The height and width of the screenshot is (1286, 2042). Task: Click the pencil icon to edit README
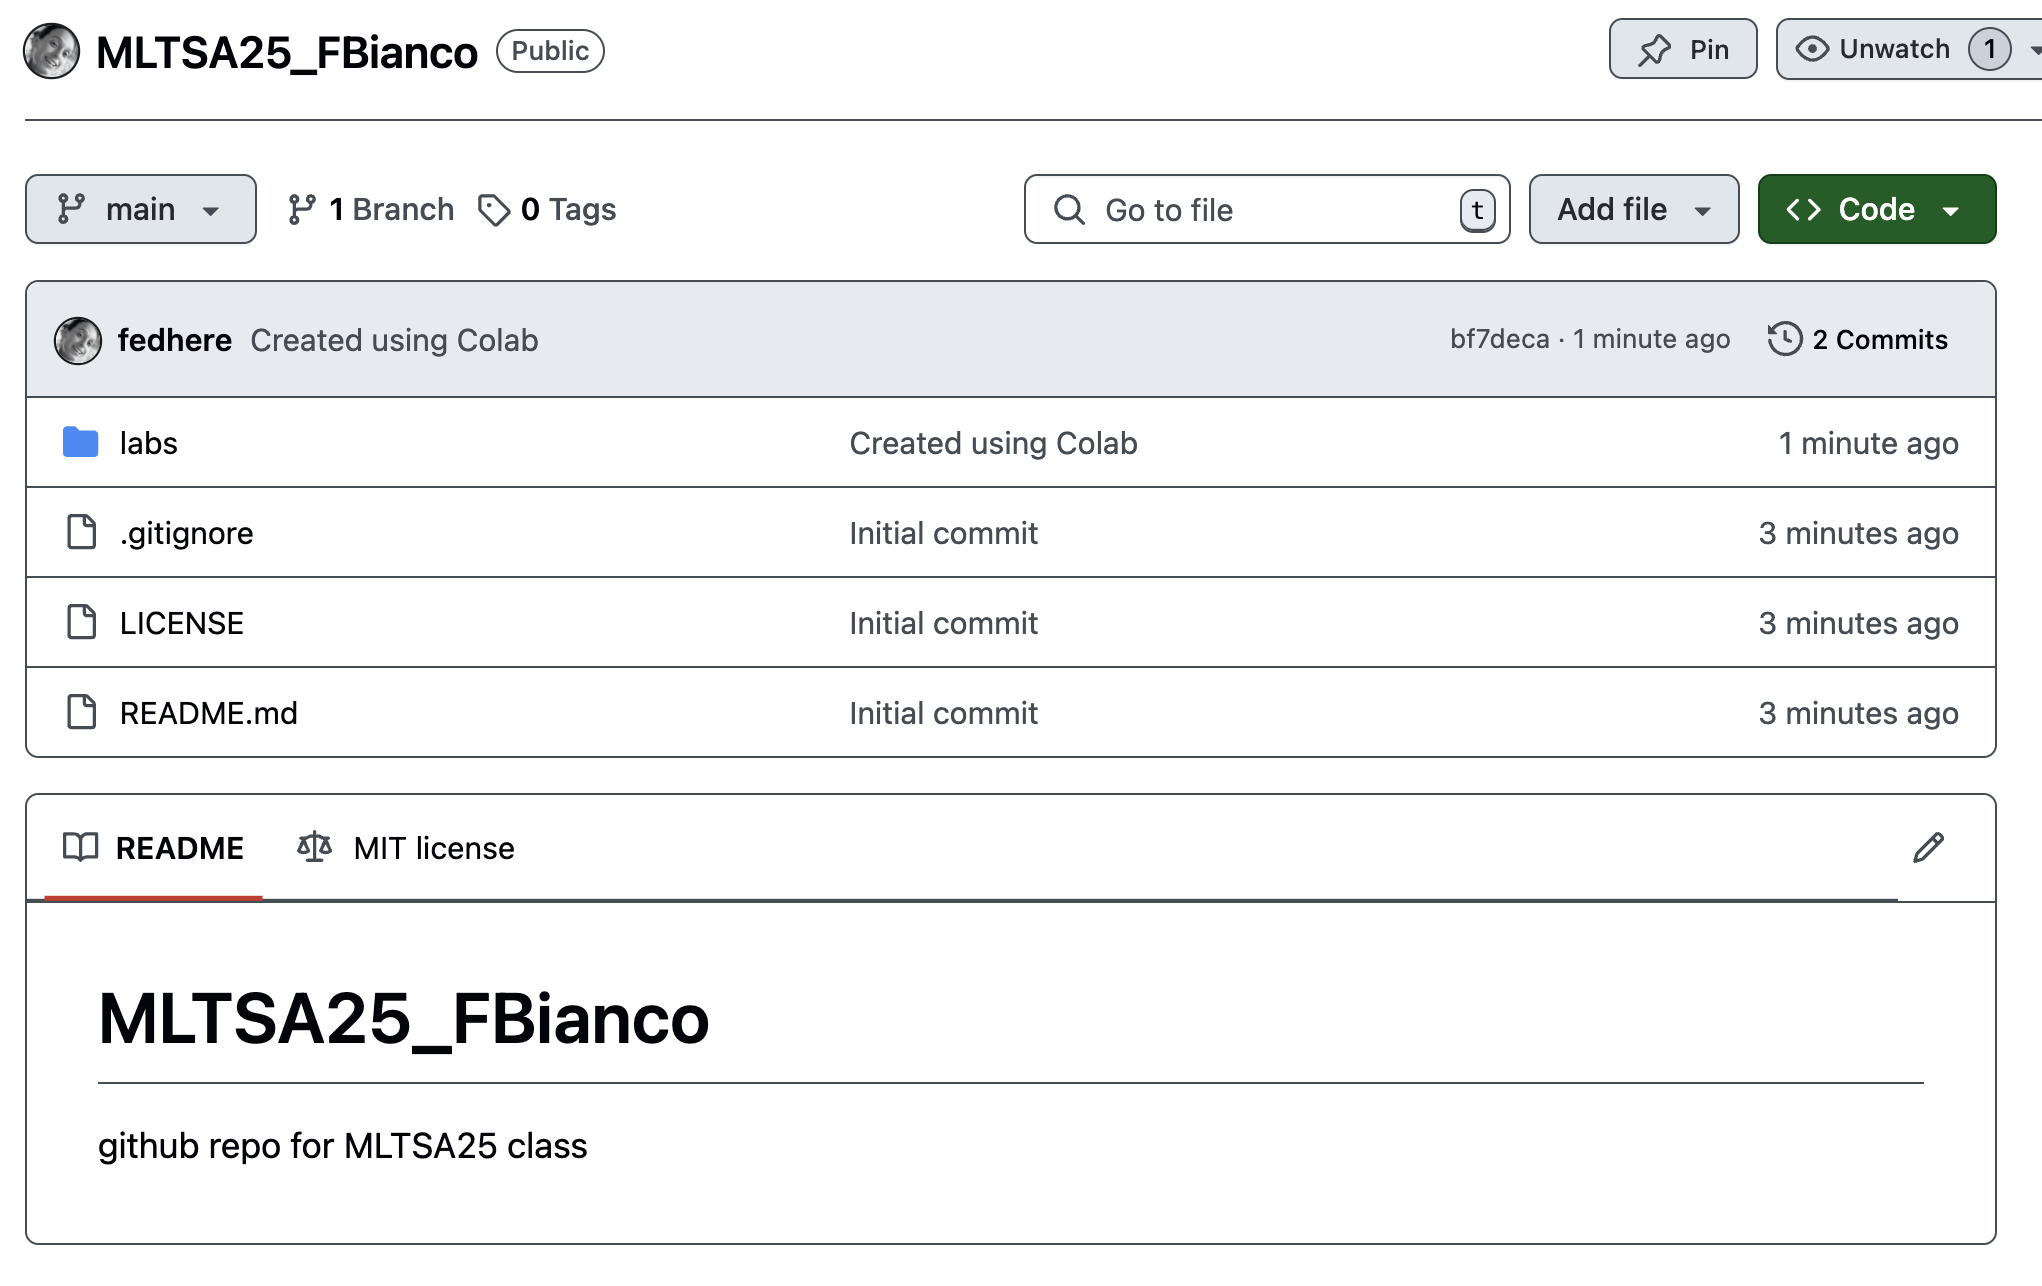click(1928, 848)
